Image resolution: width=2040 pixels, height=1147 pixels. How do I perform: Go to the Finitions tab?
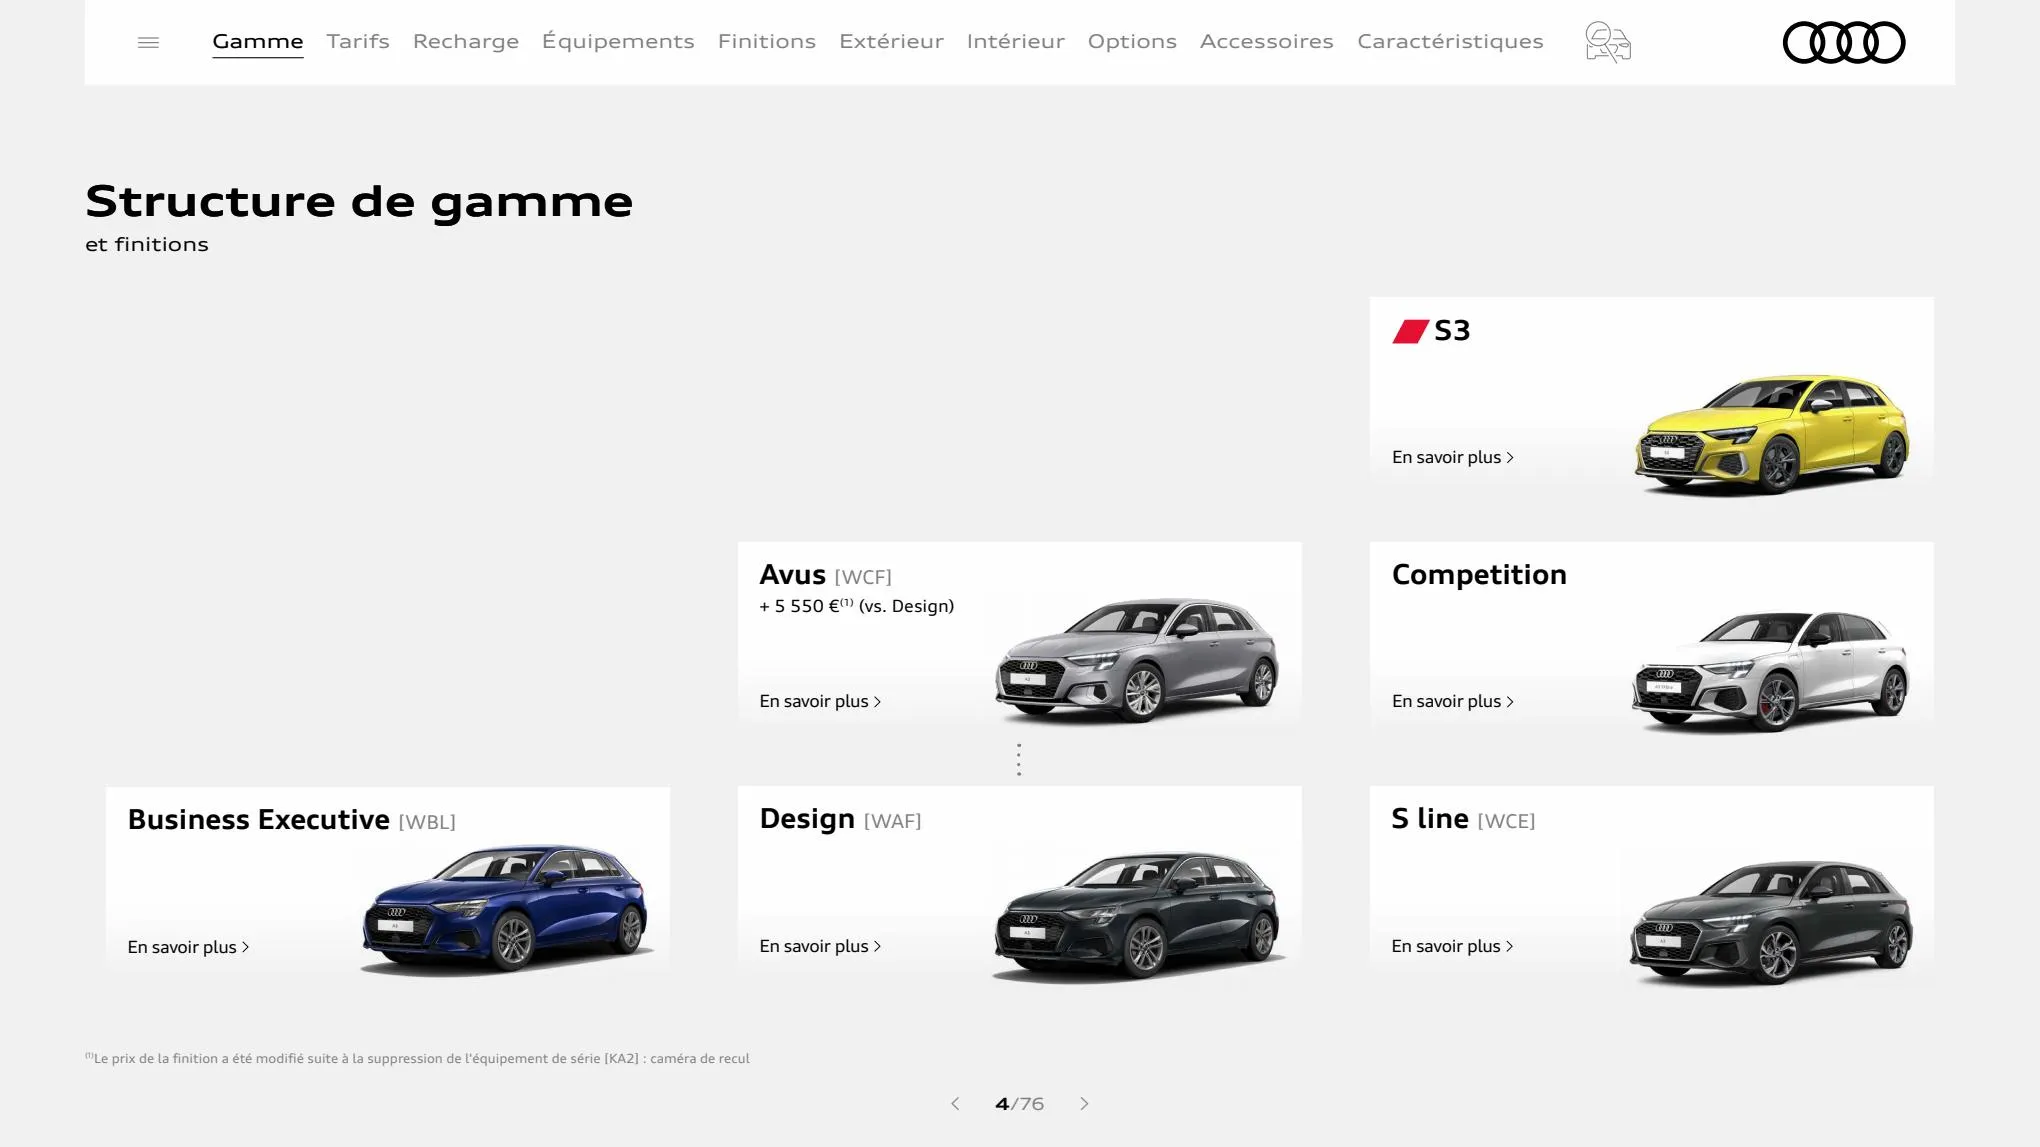pyautogui.click(x=767, y=41)
